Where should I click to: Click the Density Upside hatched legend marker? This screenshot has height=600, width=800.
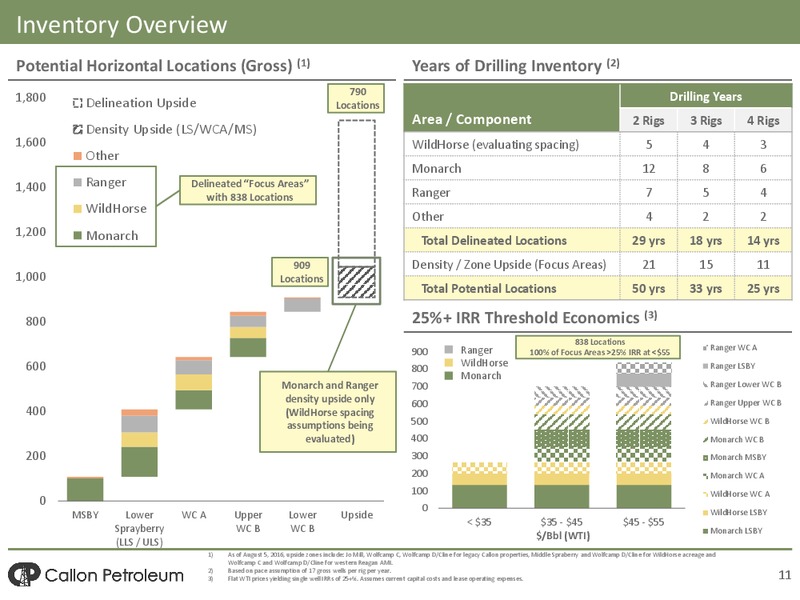pyautogui.click(x=78, y=130)
